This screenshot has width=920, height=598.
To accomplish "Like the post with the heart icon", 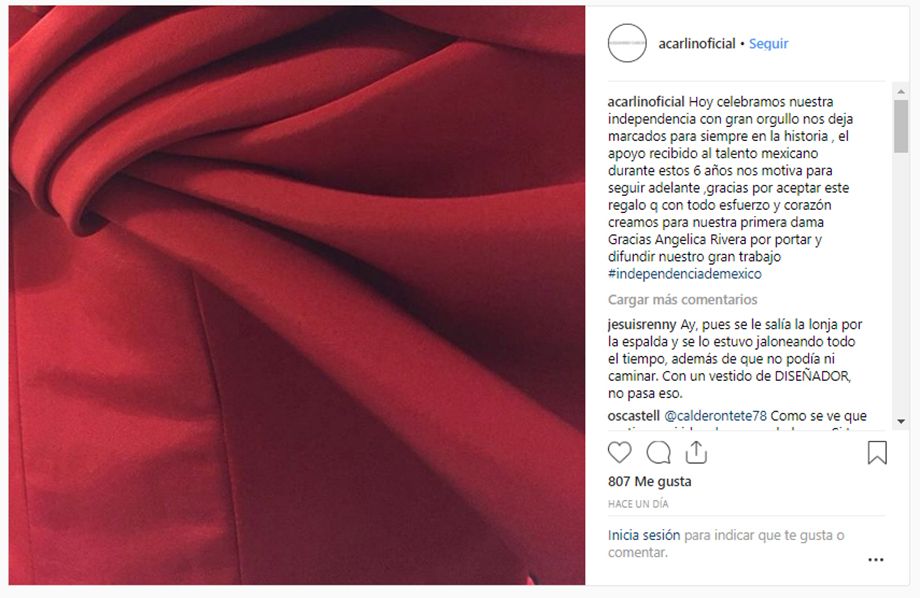I will (619, 453).
